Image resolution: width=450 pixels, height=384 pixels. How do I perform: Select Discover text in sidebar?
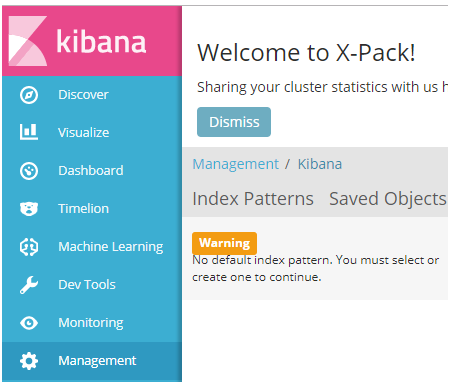[x=83, y=95]
